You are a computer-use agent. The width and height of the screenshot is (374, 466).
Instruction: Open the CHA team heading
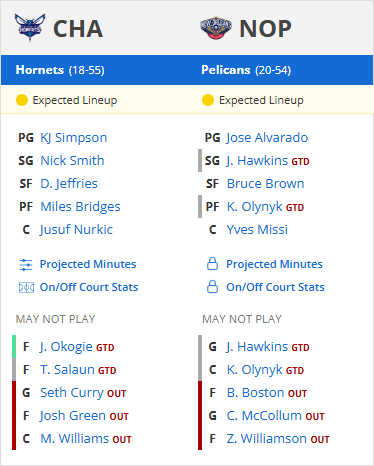coord(78,29)
